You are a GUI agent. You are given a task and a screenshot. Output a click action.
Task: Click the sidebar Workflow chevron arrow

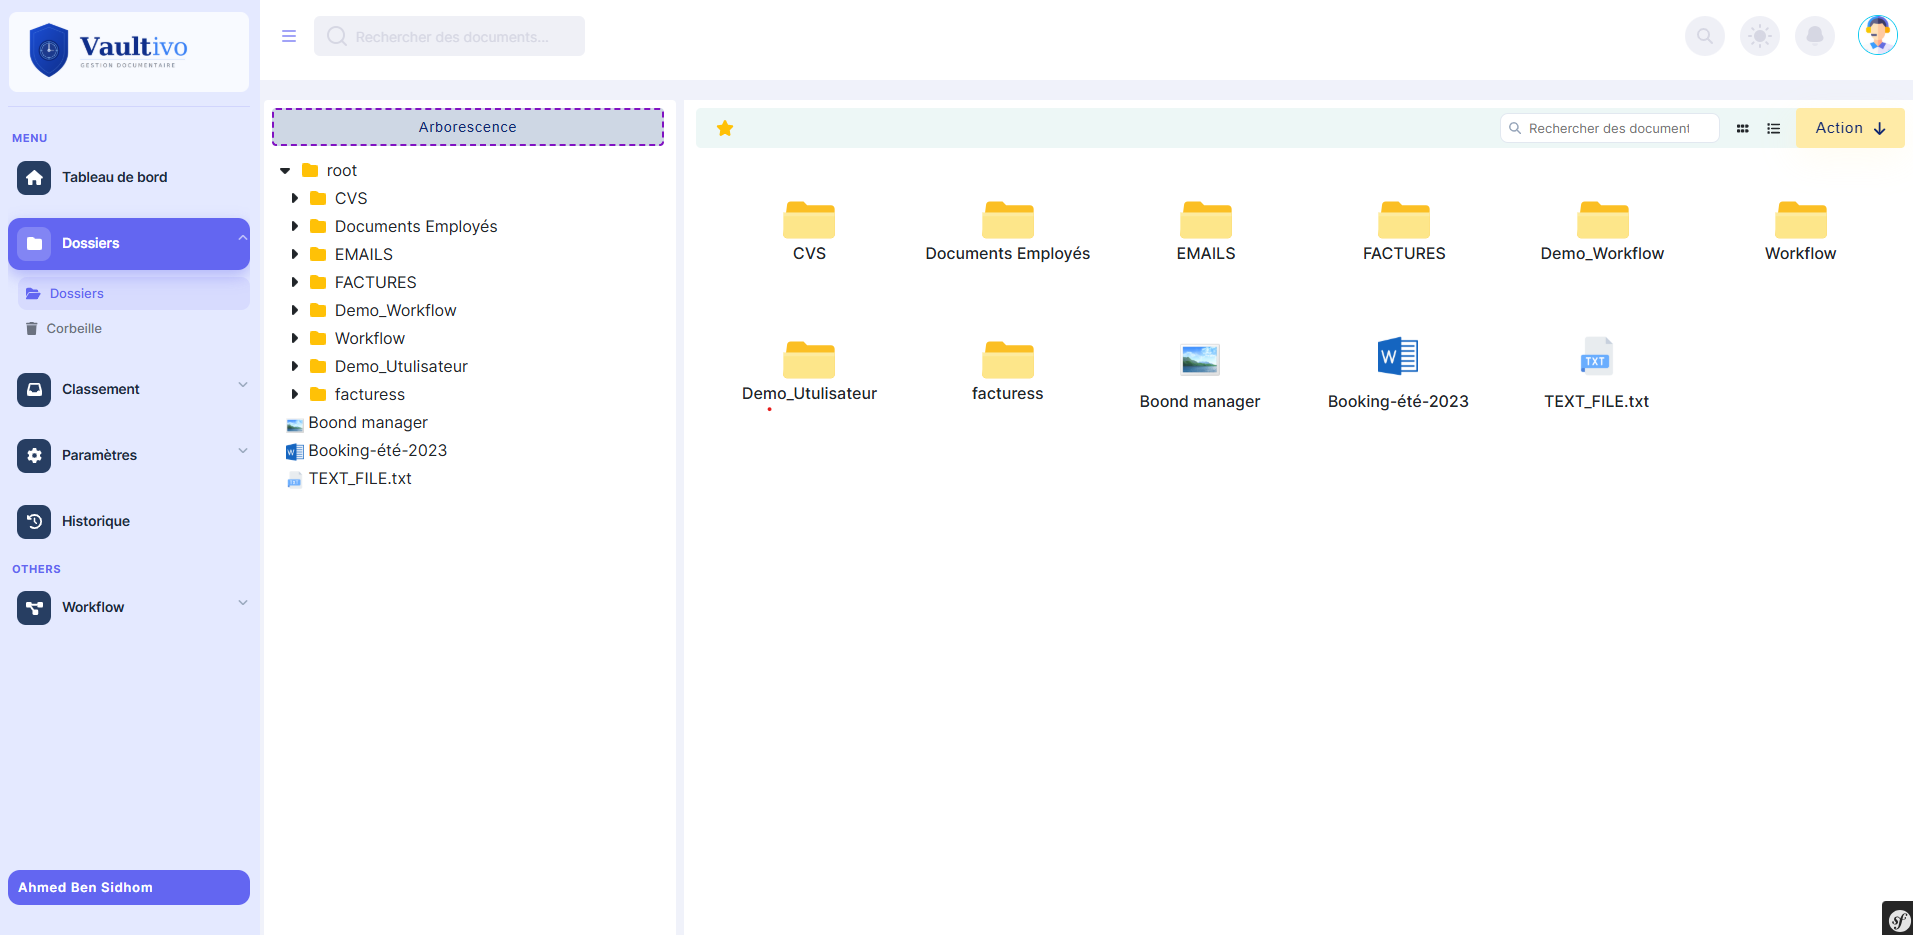click(242, 603)
